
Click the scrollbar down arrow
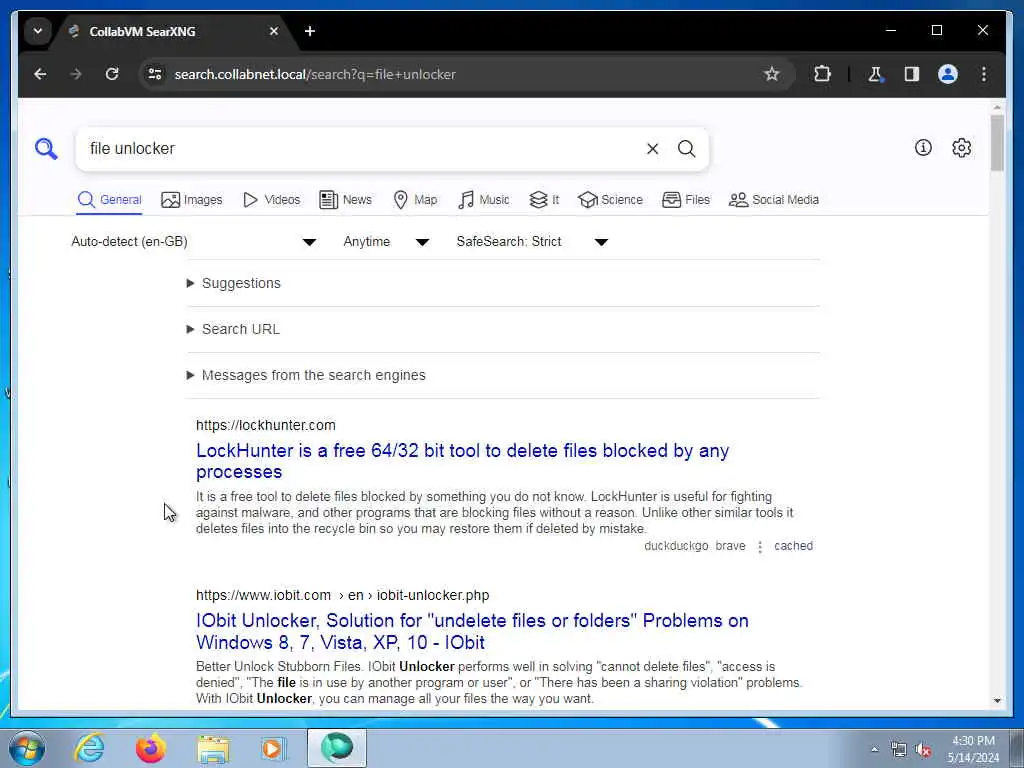(x=997, y=701)
